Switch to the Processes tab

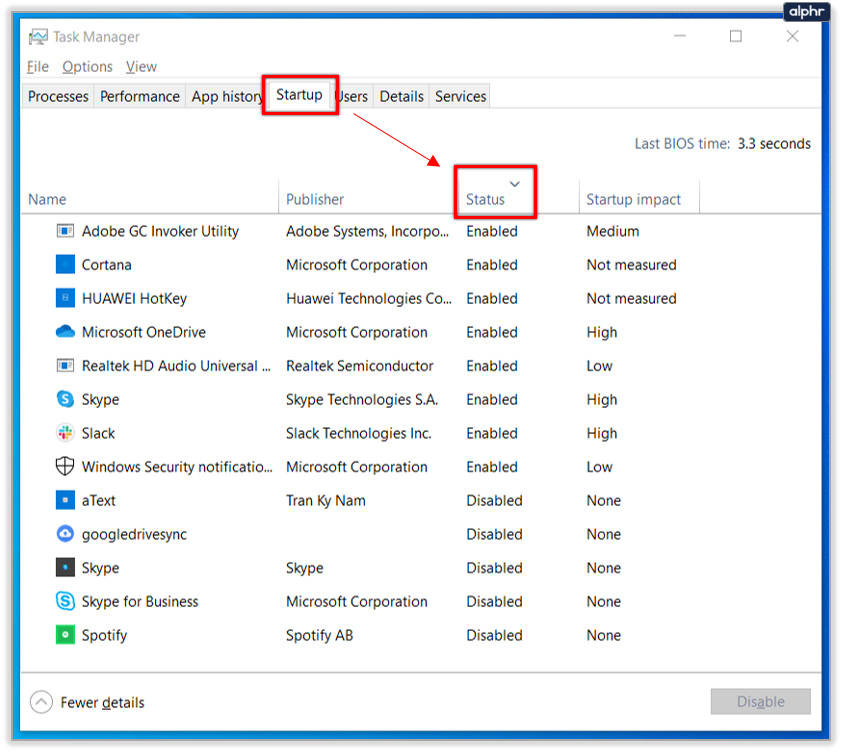[x=58, y=96]
